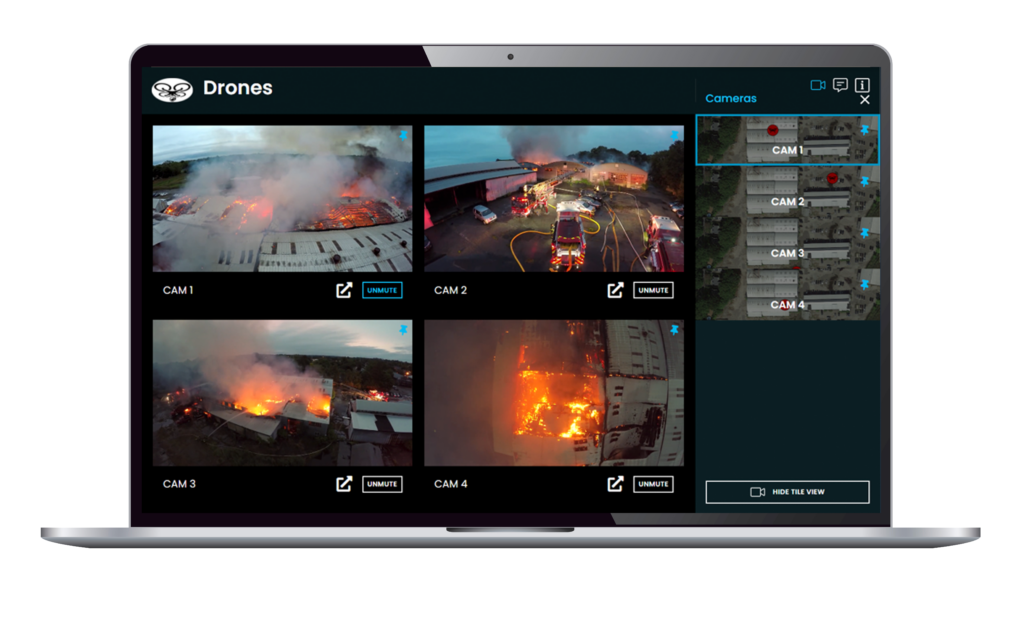1024x620 pixels.
Task: Unmute the CAM 2 feed
Action: 653,290
